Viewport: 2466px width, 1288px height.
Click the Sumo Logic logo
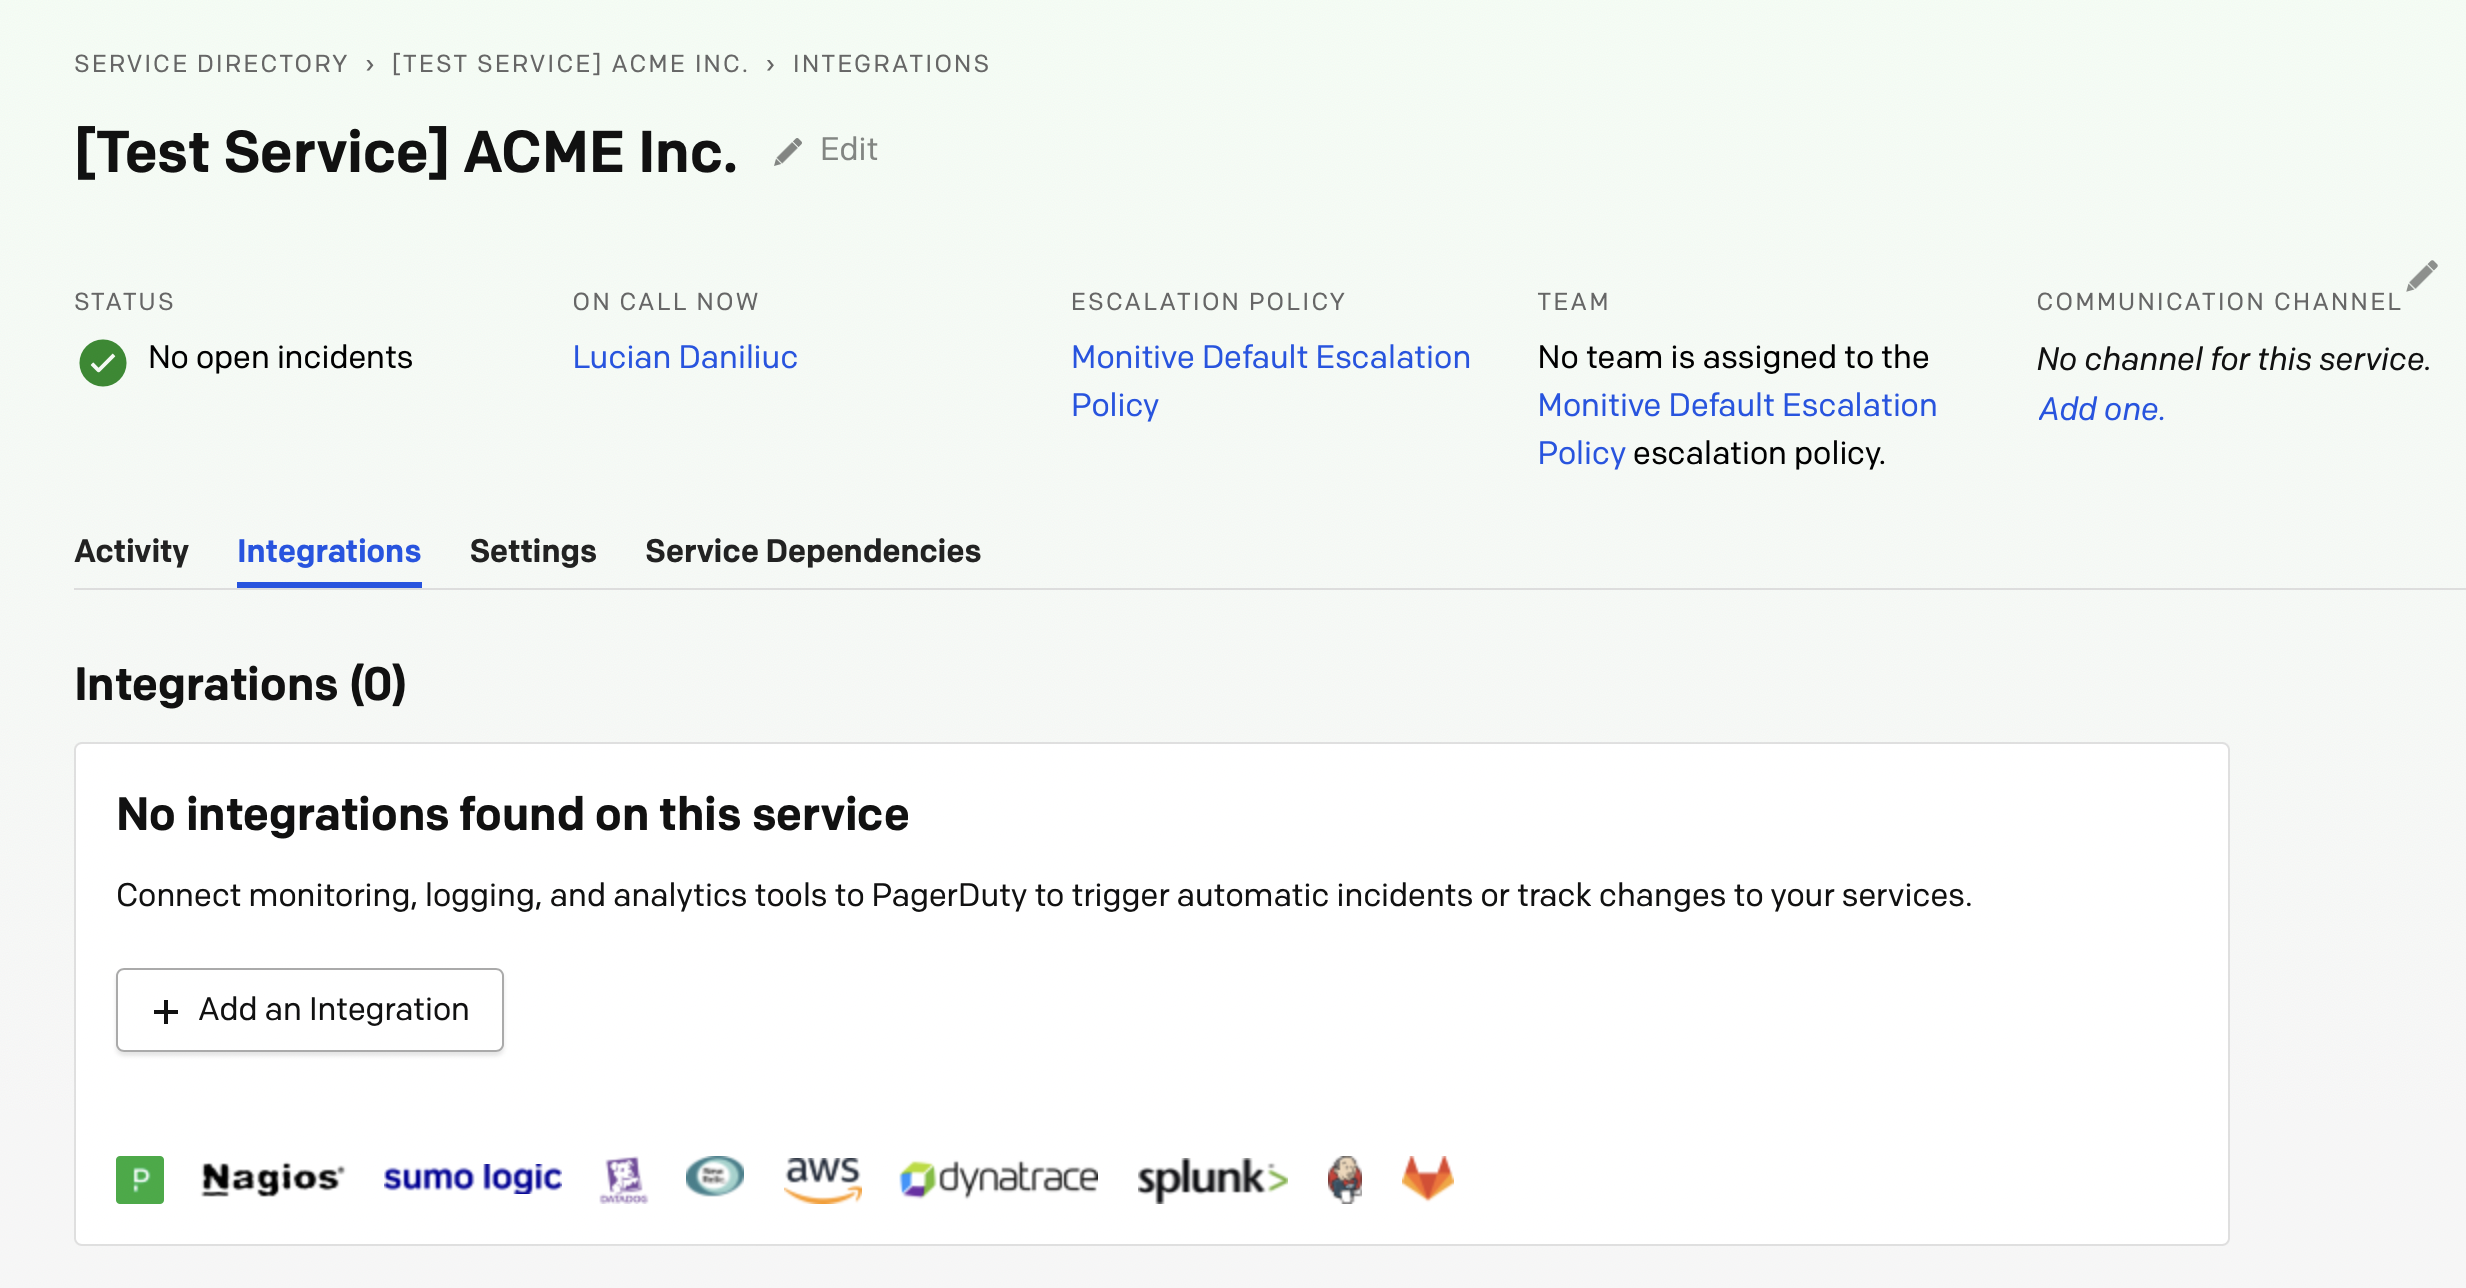tap(472, 1178)
